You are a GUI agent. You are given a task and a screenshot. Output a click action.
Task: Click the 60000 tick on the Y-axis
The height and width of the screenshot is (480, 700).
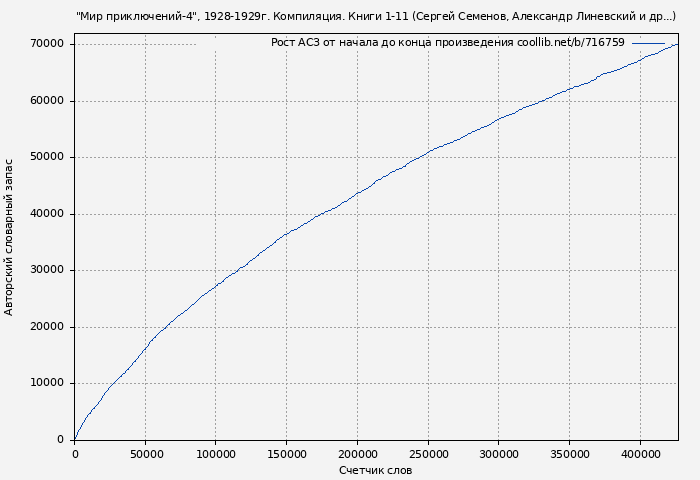tap(47, 101)
